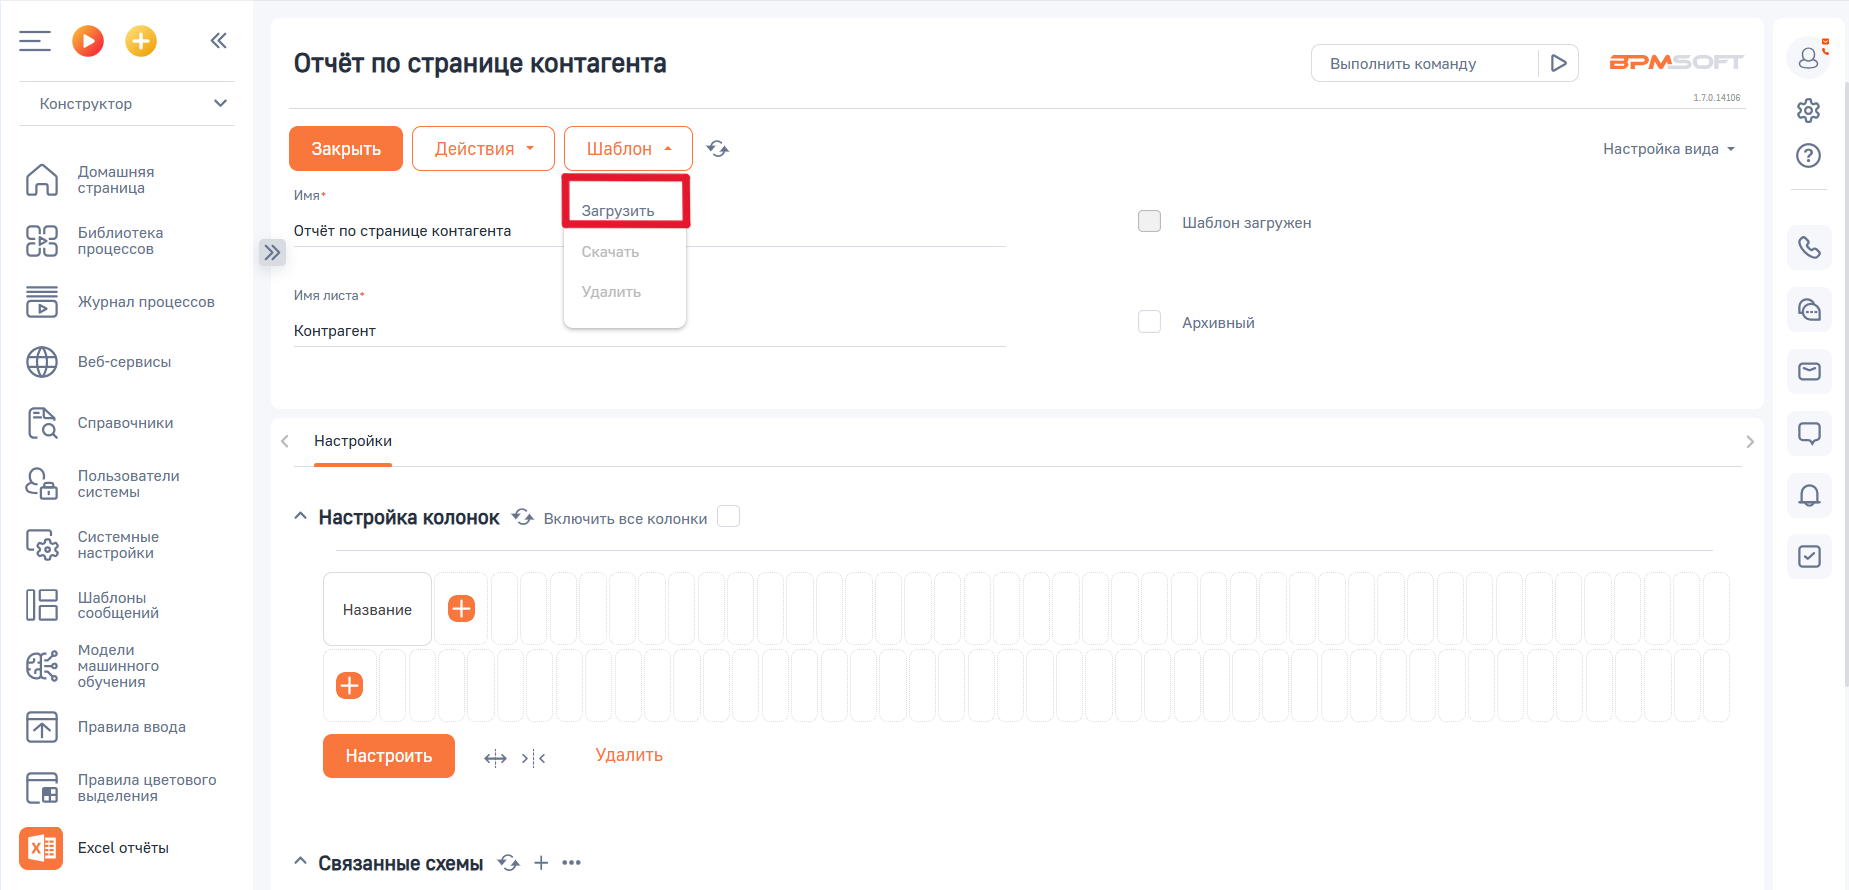Click the Шаблоны сообщений icon
Screen dimensions: 1849x890
(42, 605)
